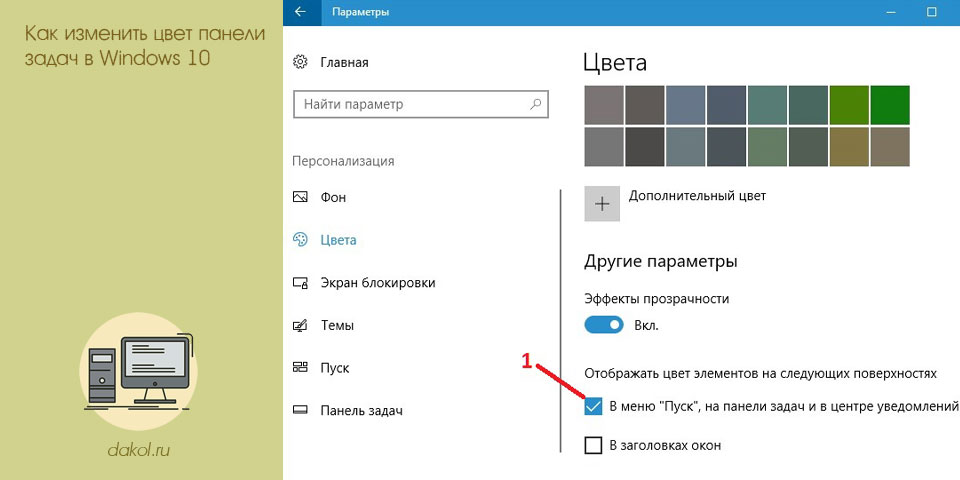Image resolution: width=960 pixels, height=480 pixels.
Task: Focus the Найти параметр search field
Action: pyautogui.click(x=421, y=104)
